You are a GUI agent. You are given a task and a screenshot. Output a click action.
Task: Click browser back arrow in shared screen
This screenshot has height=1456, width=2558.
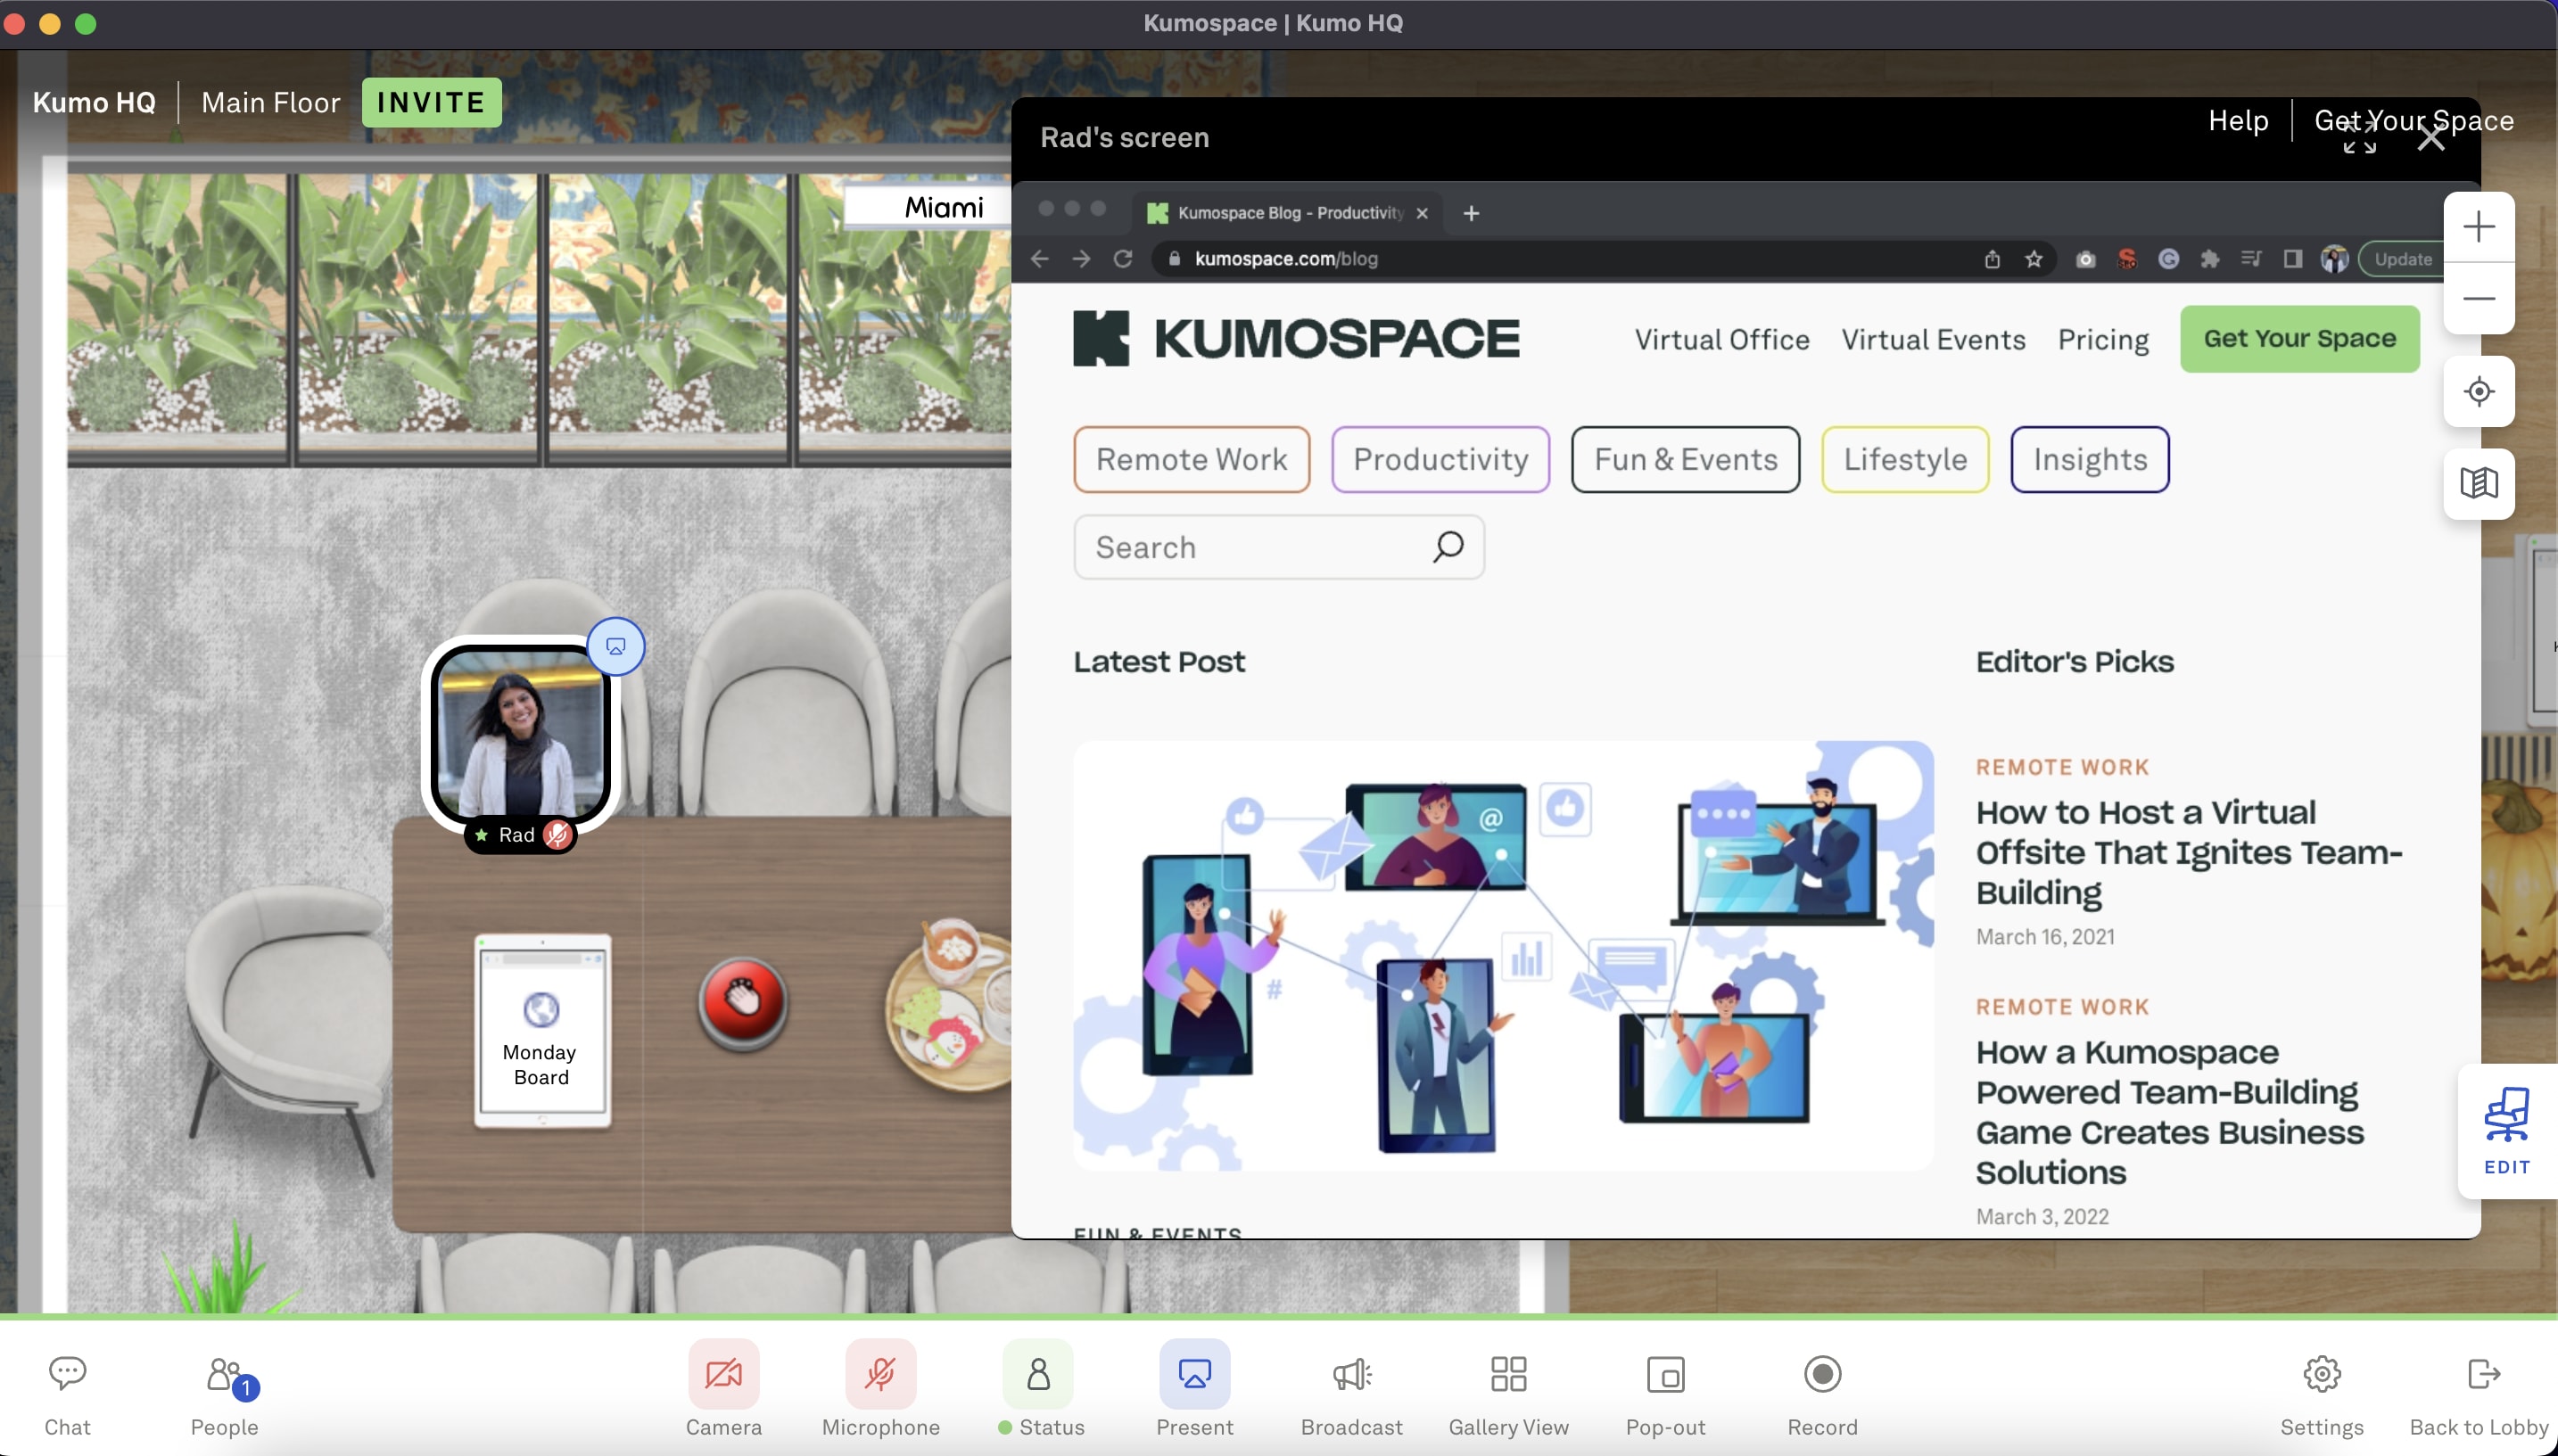(x=1039, y=259)
